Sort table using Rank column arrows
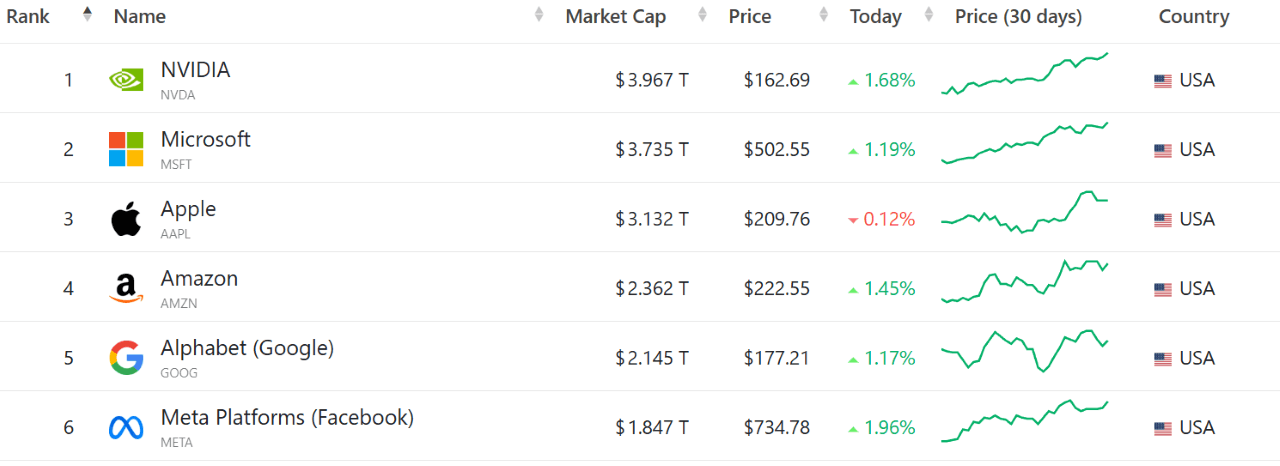Viewport: 1280px width, 466px height. click(87, 15)
